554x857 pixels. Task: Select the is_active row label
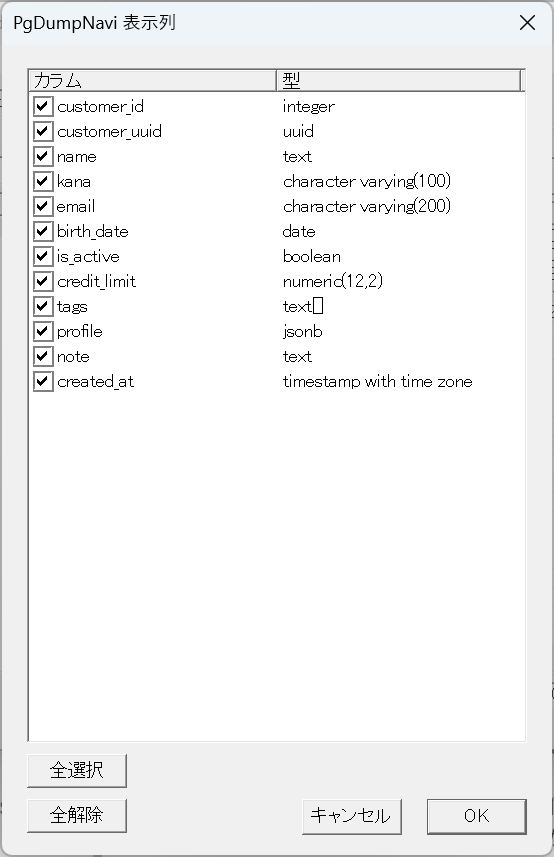pos(88,257)
